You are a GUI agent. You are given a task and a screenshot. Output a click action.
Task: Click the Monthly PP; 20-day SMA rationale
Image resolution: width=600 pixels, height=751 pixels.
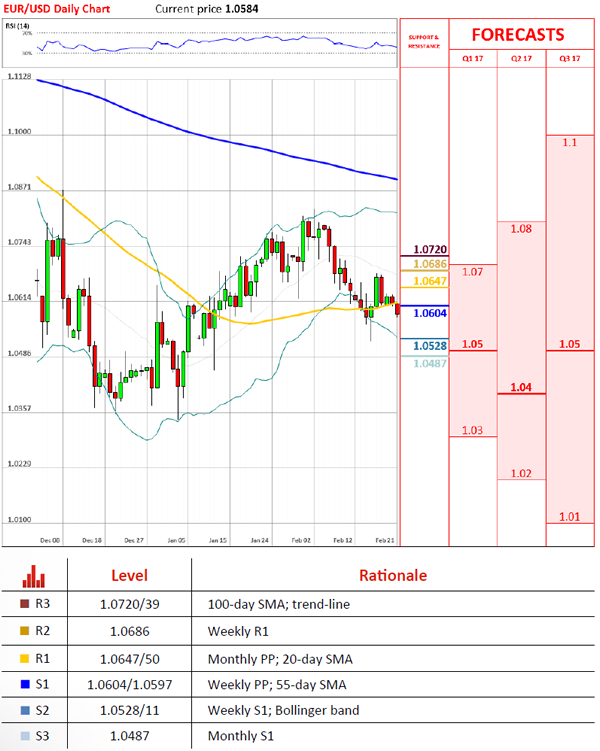[x=280, y=660]
